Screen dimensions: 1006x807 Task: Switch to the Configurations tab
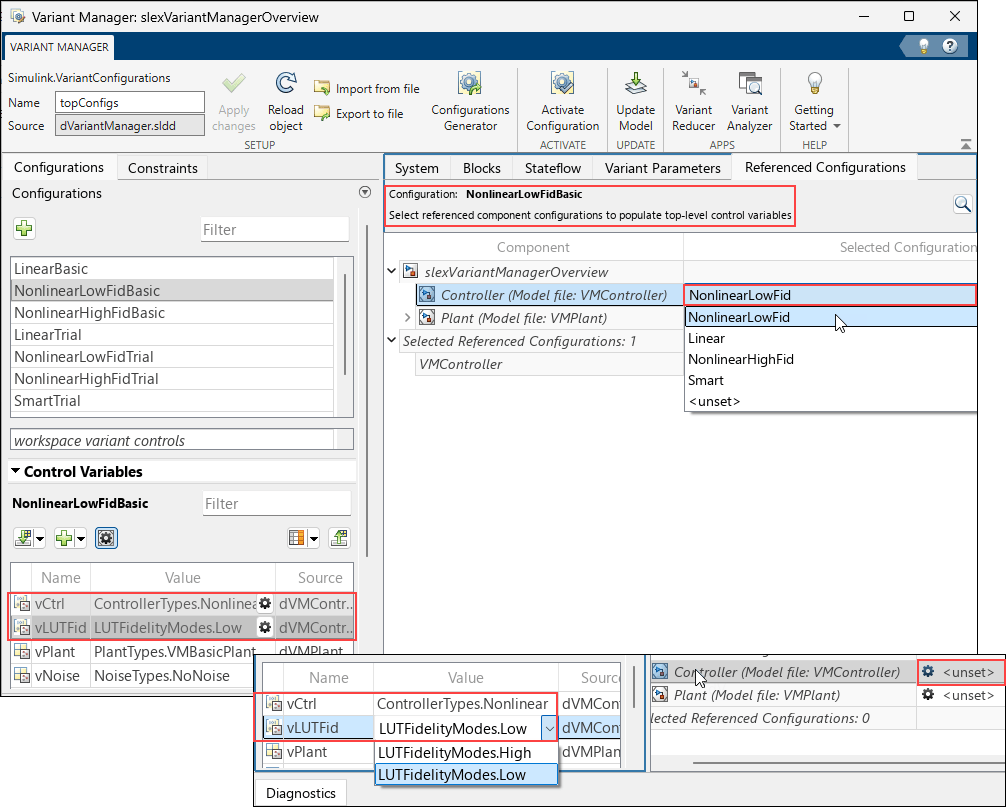pos(59,167)
